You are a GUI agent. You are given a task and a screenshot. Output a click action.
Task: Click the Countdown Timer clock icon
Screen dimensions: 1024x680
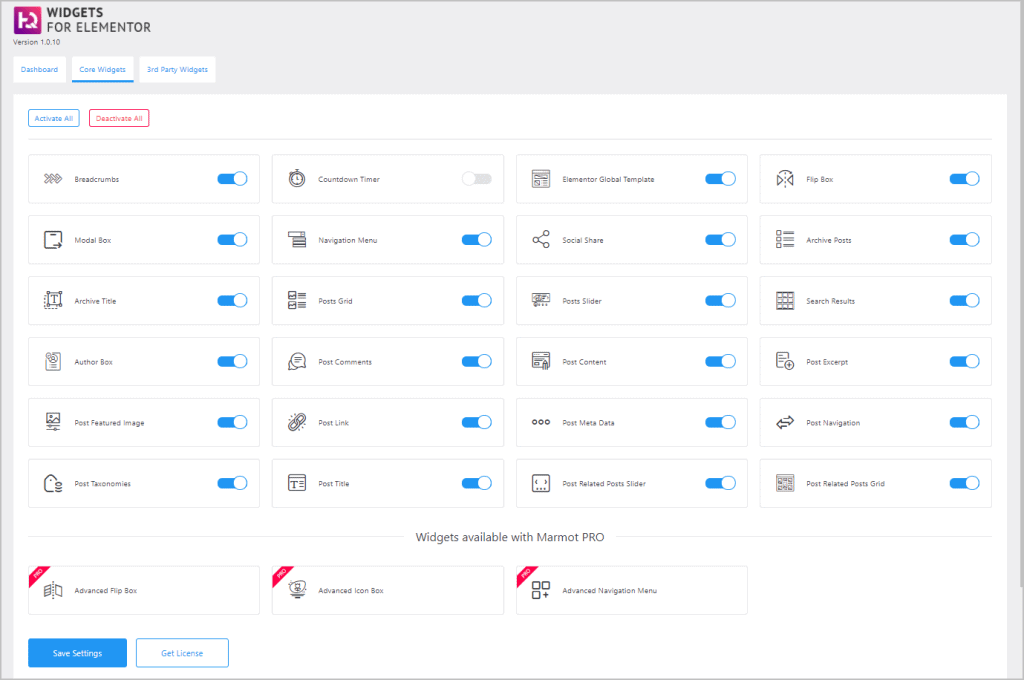point(297,179)
